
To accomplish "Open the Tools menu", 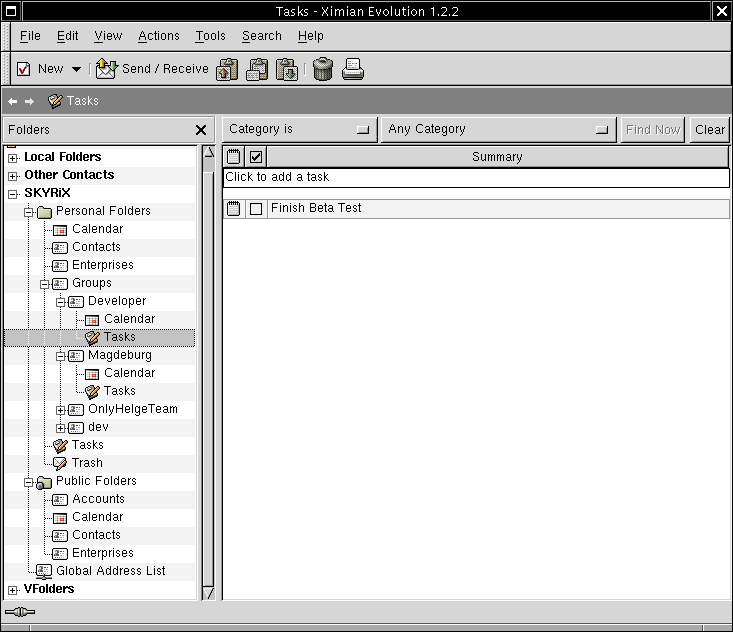I will click(x=210, y=36).
